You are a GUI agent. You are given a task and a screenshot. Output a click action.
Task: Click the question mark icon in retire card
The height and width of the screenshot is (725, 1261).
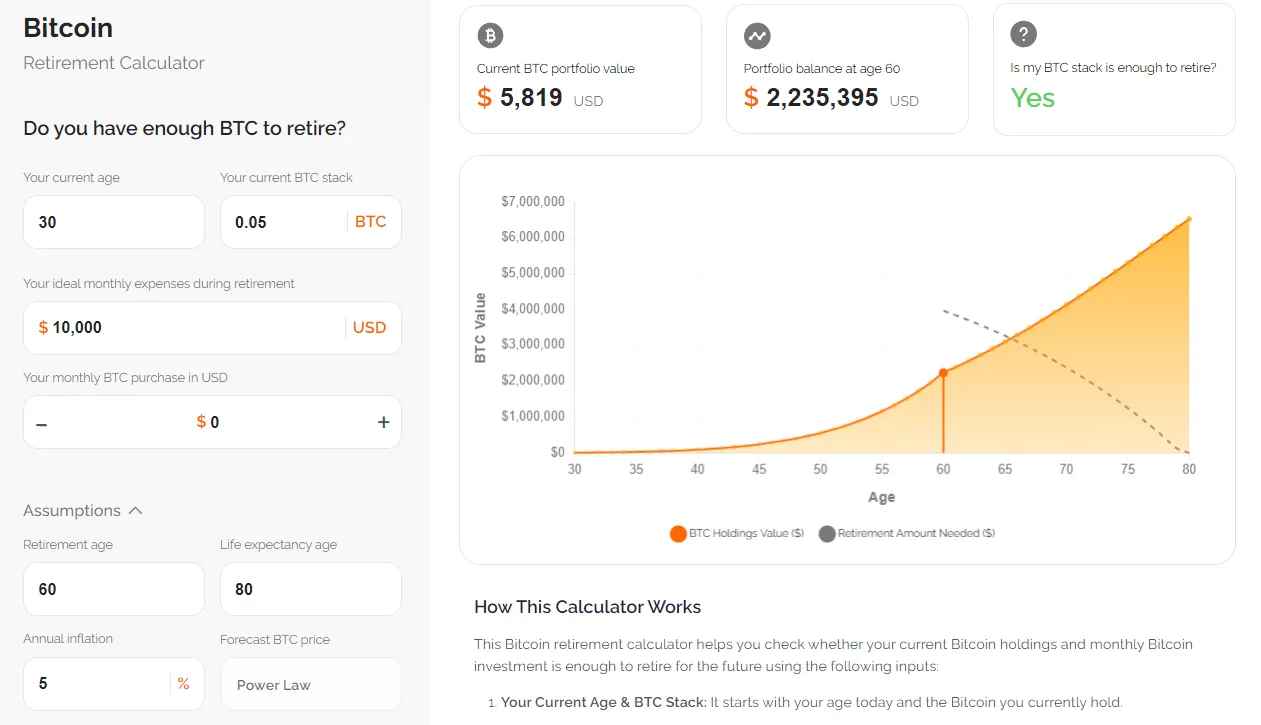pos(1023,35)
